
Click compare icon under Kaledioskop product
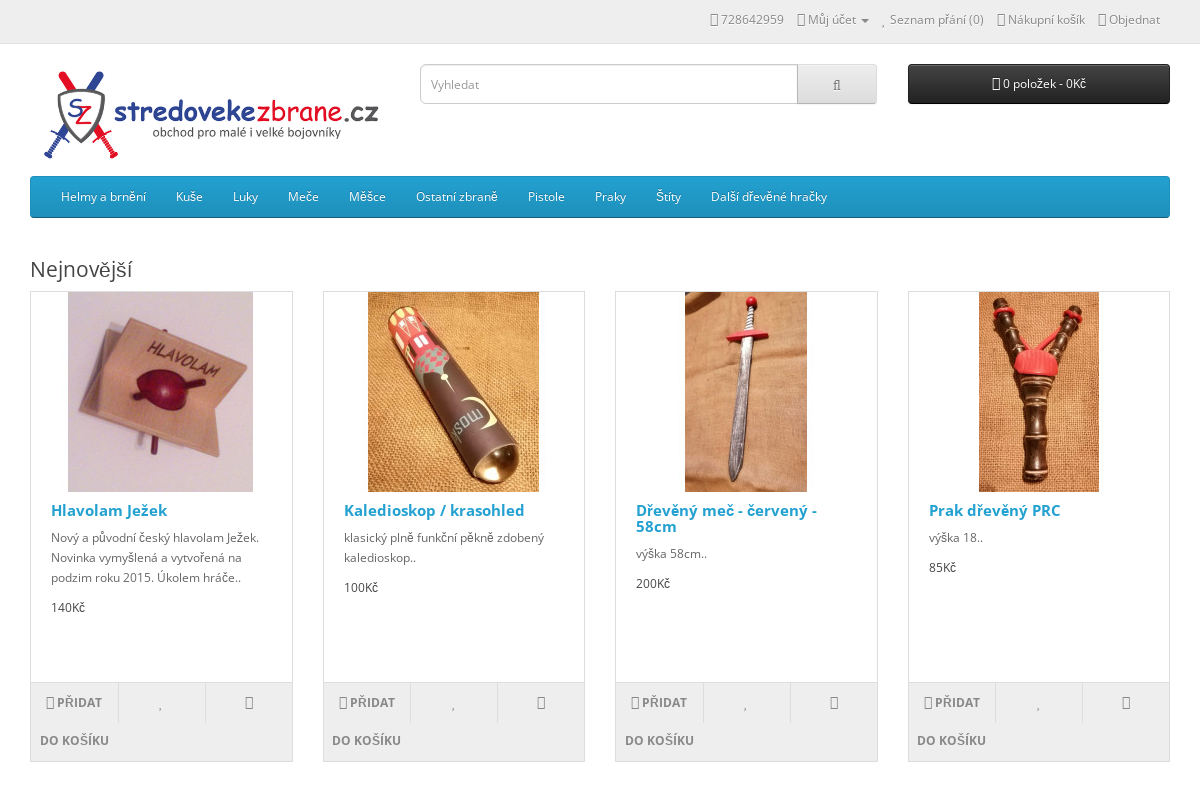point(541,703)
